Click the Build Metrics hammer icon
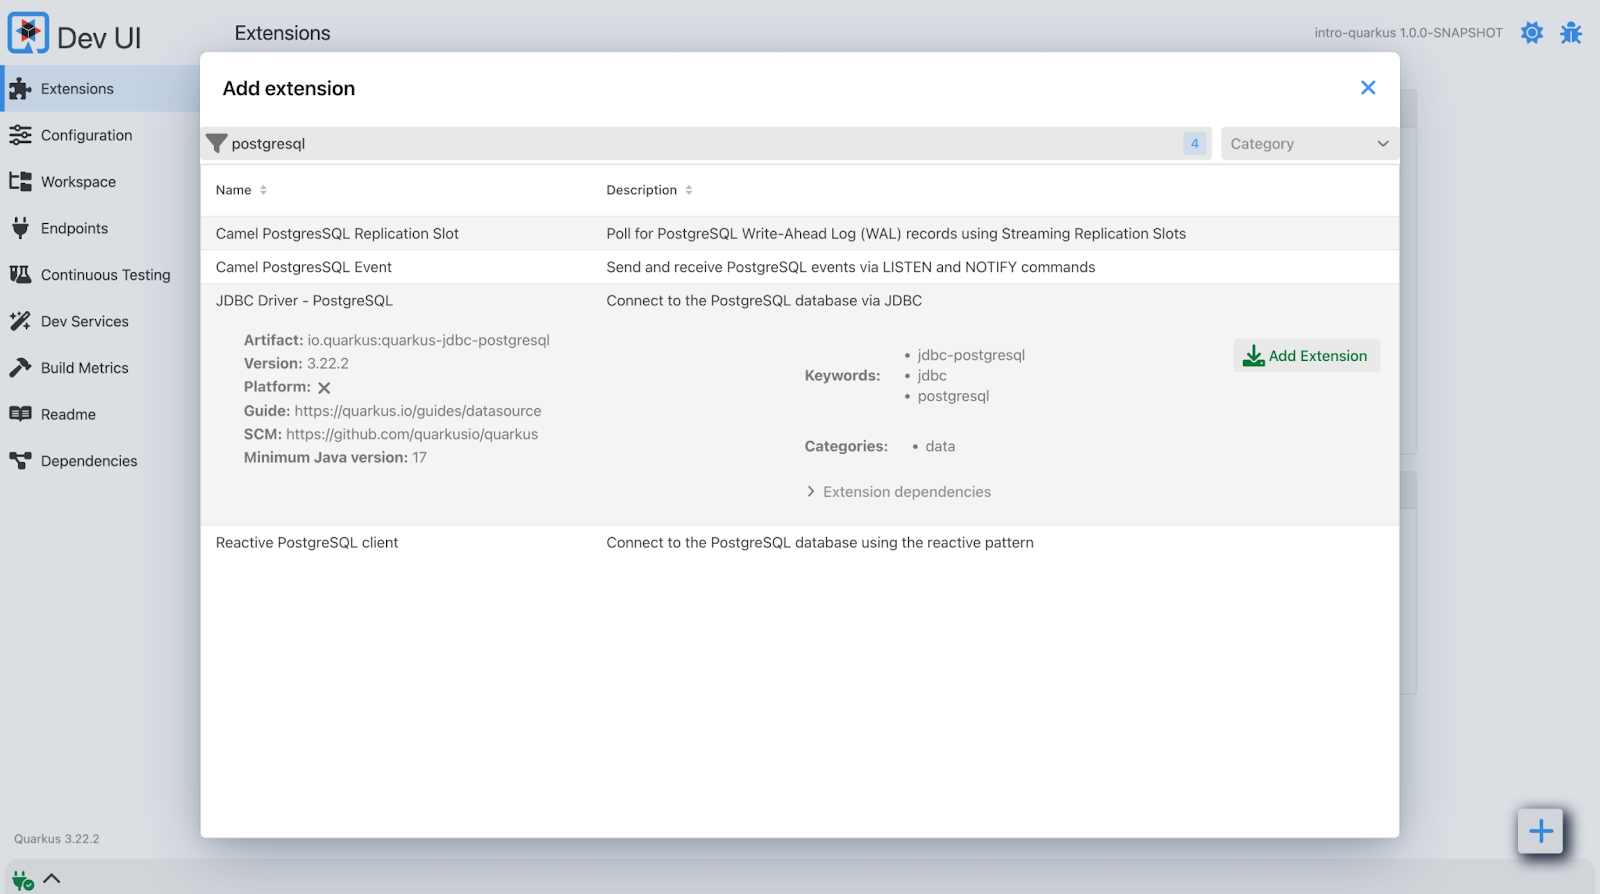The width and height of the screenshot is (1600, 894). [20, 368]
